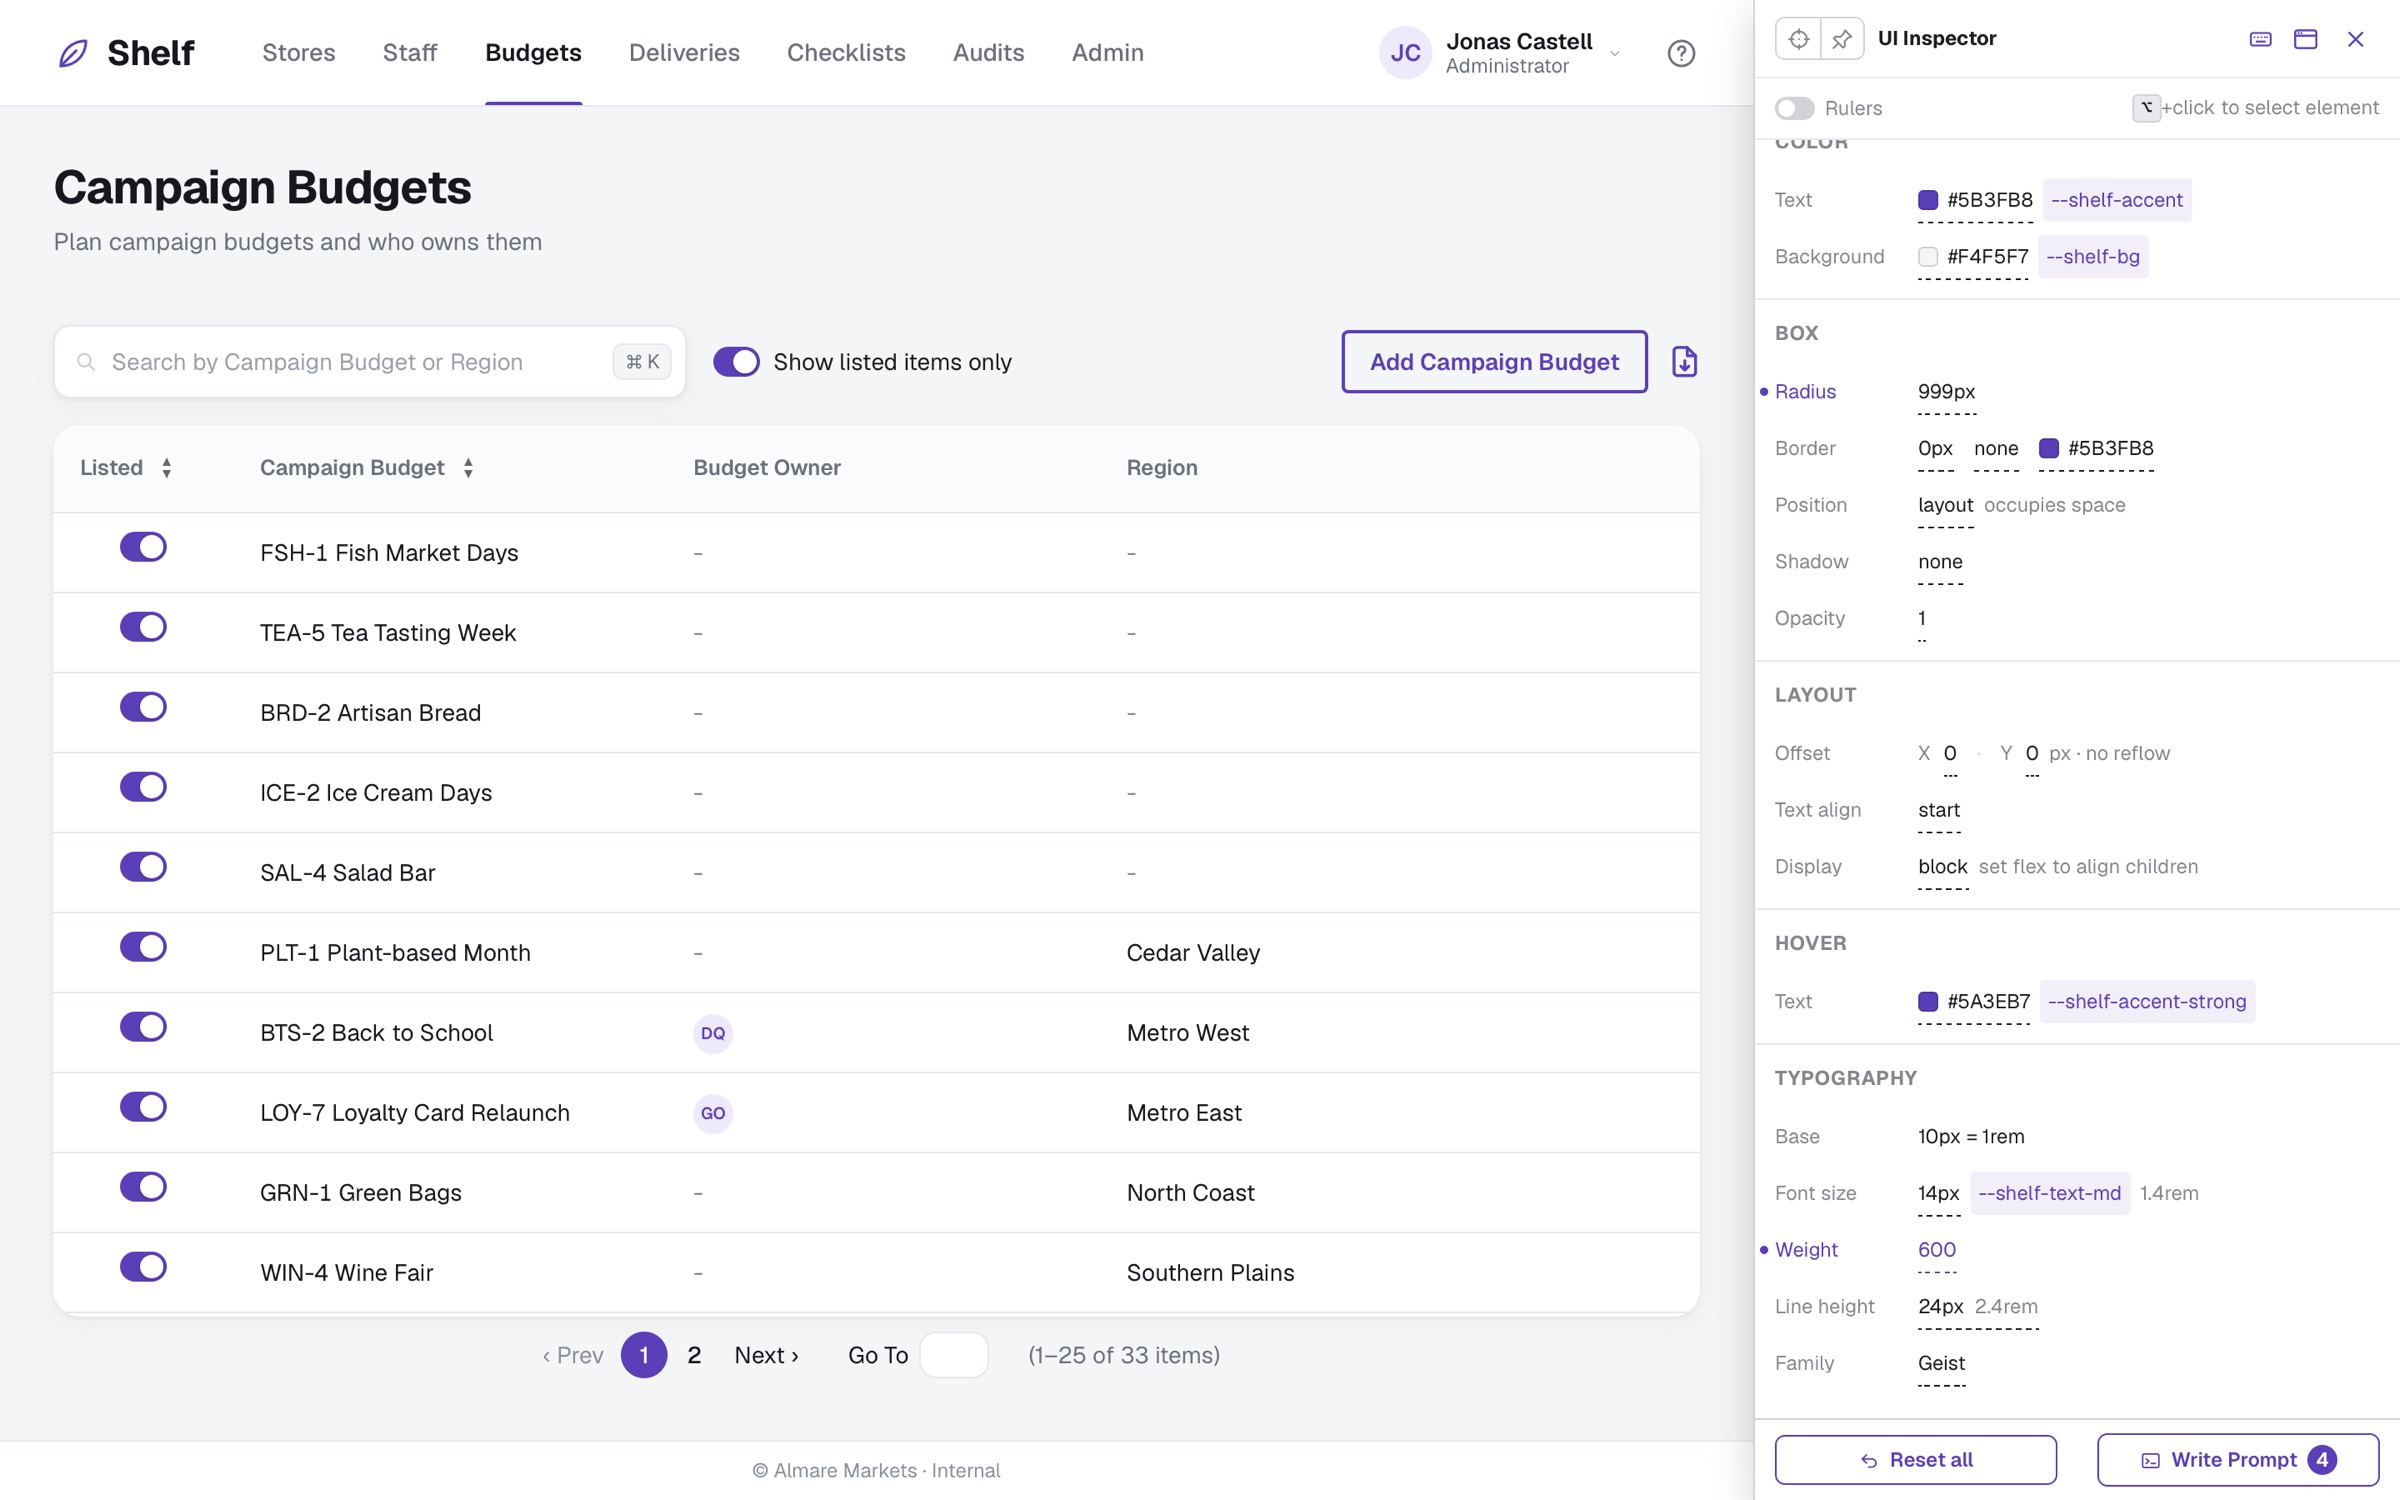This screenshot has width=2400, height=1500.
Task: Toggle Listed for LOY-7 Loyalty Card Relaunch
Action: click(143, 1107)
